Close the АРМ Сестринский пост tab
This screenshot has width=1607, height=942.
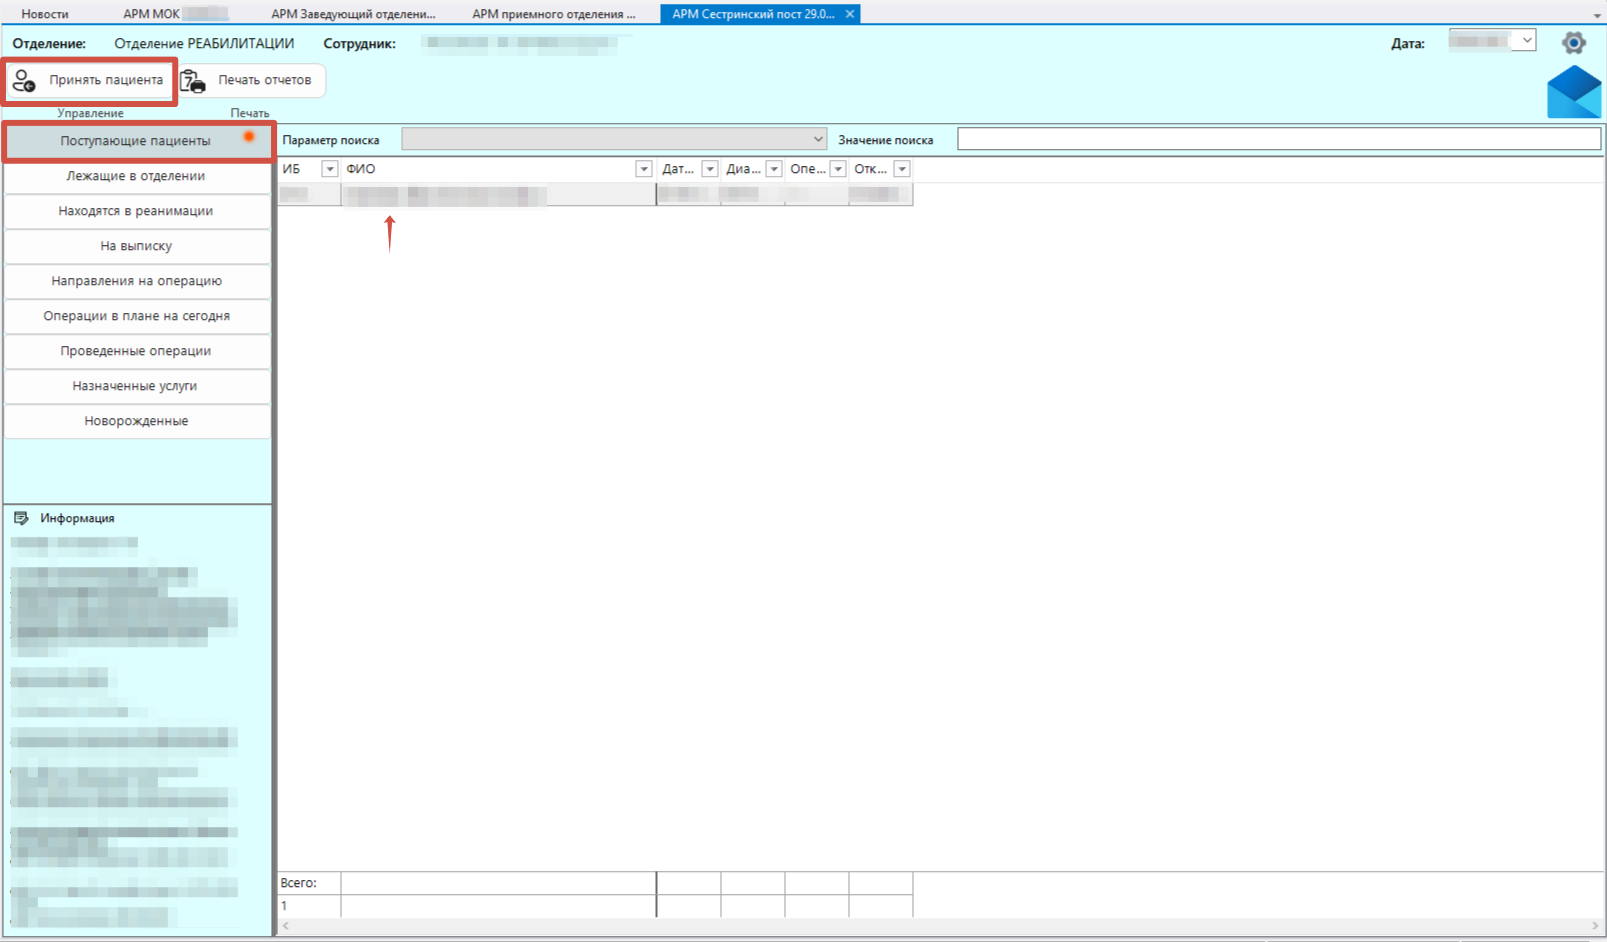point(850,14)
